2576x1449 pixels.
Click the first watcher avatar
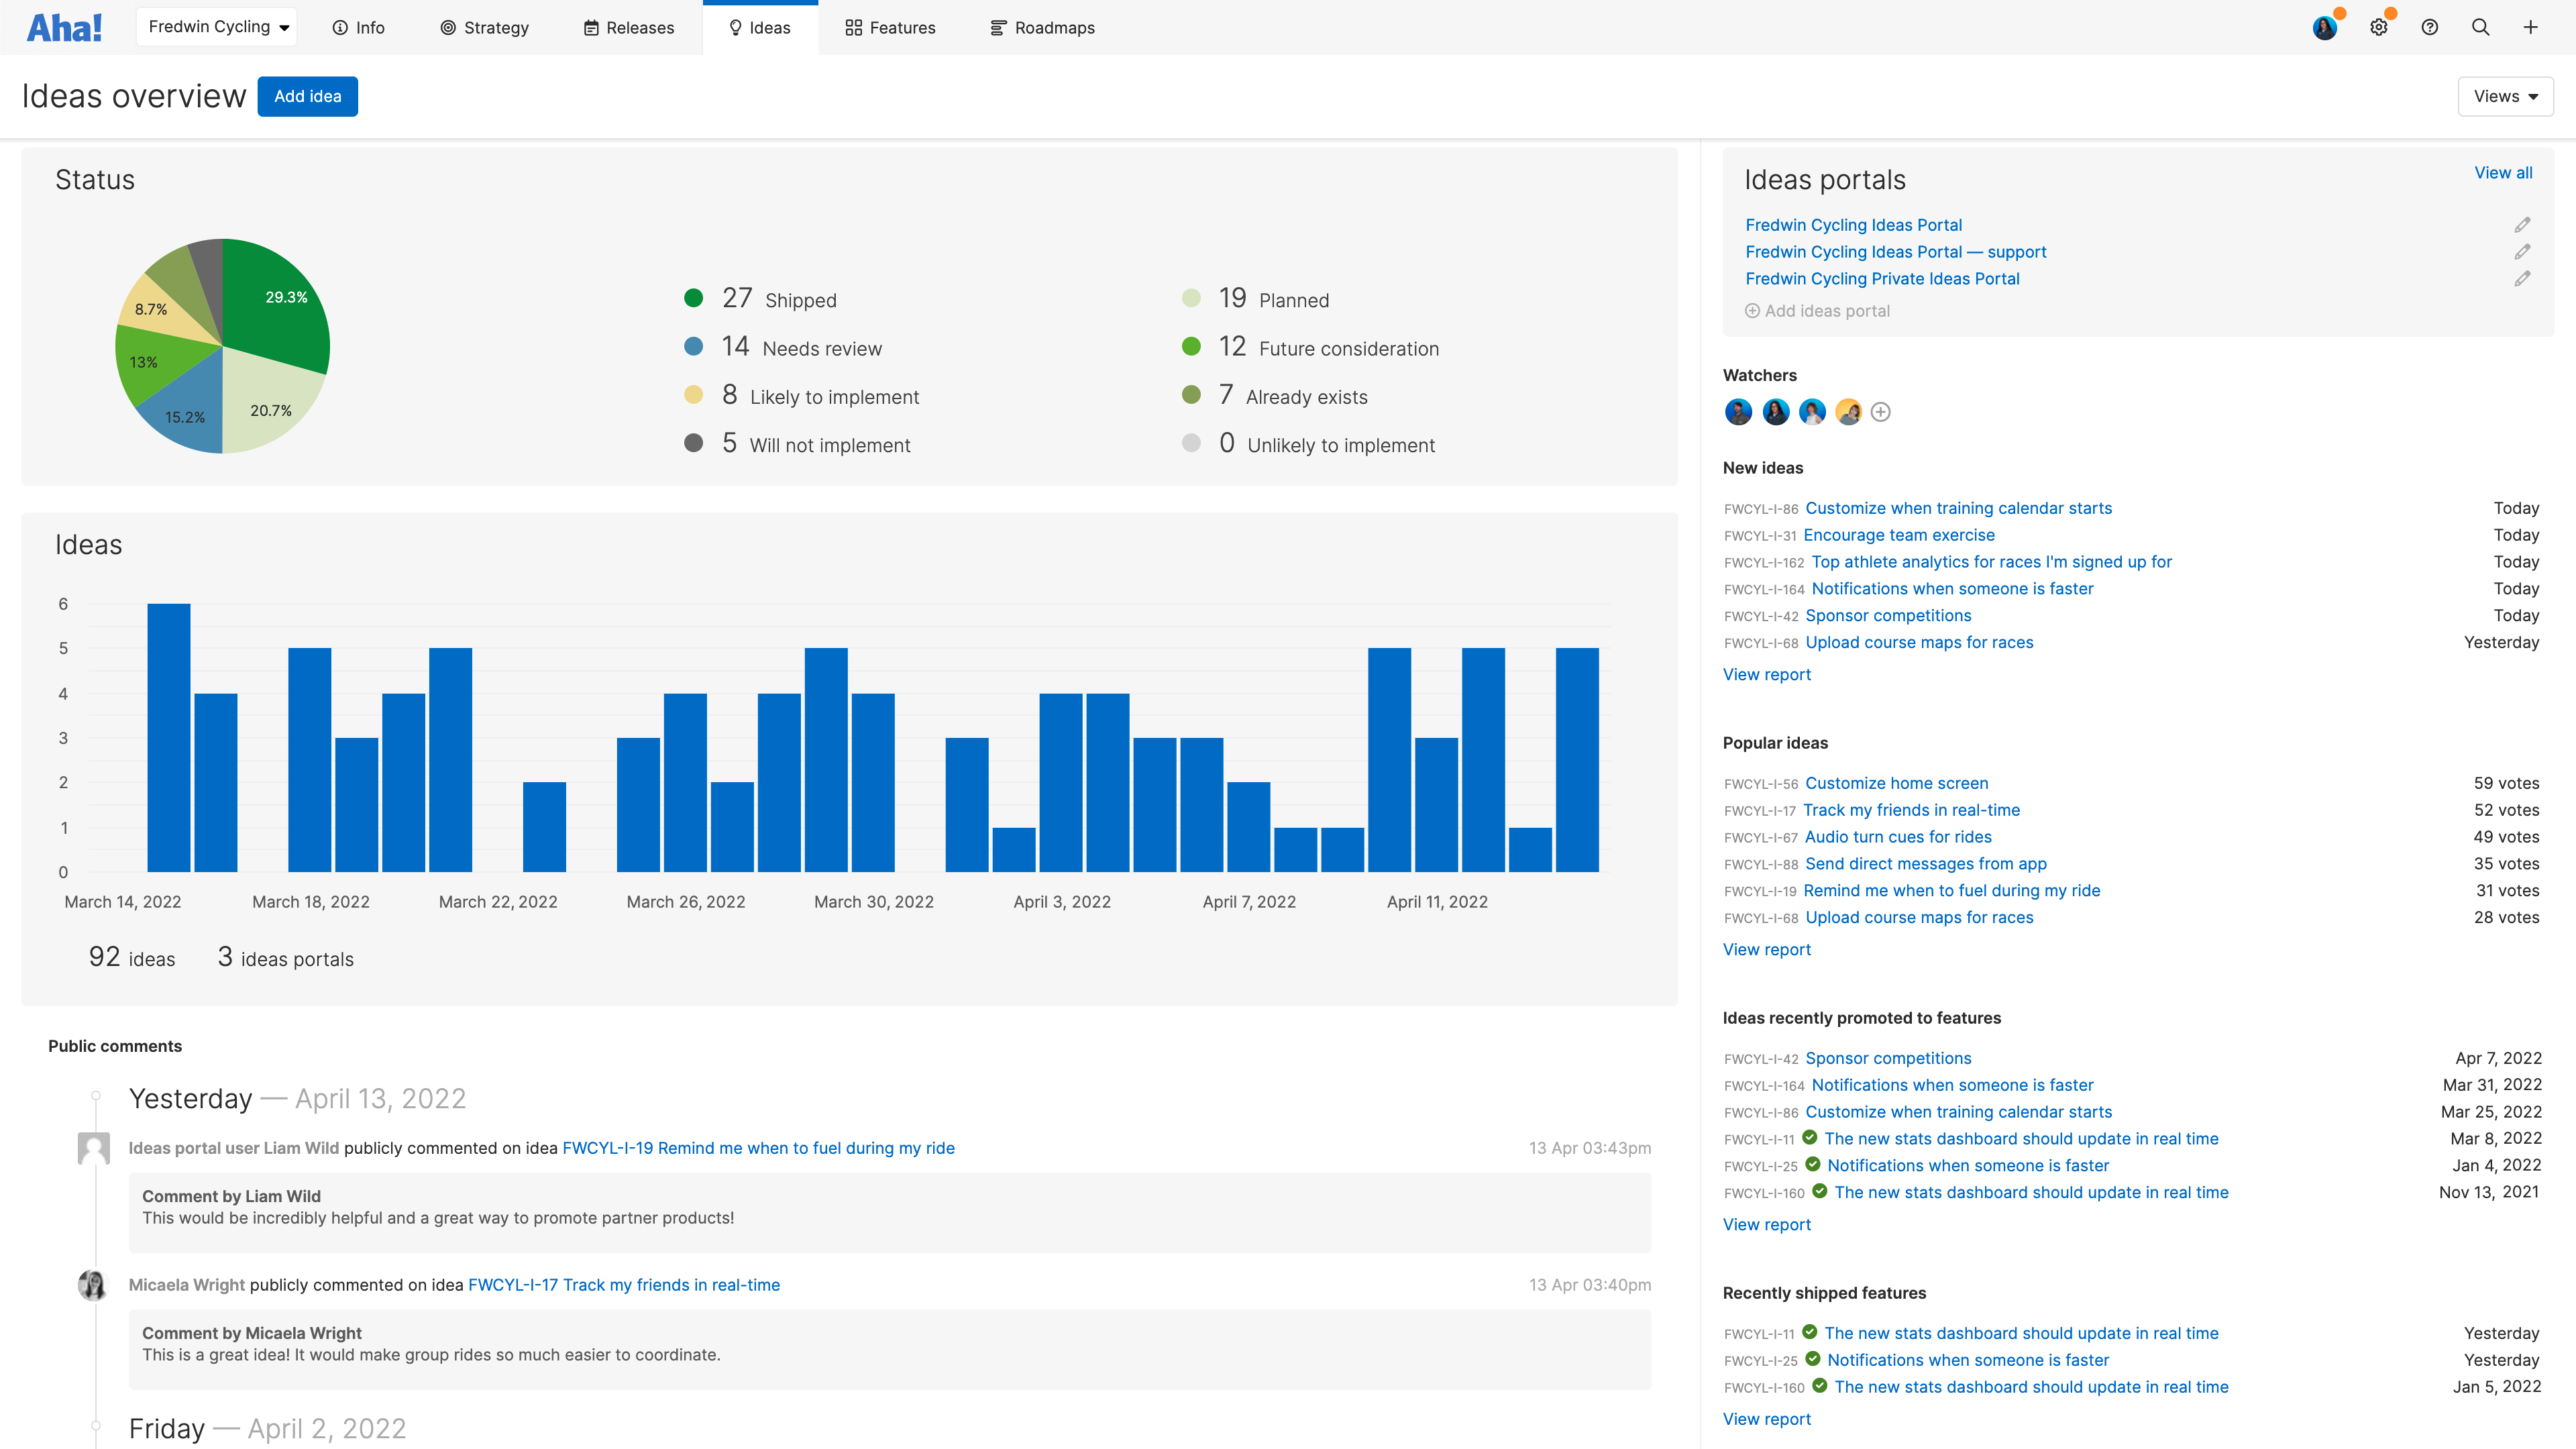(1738, 412)
